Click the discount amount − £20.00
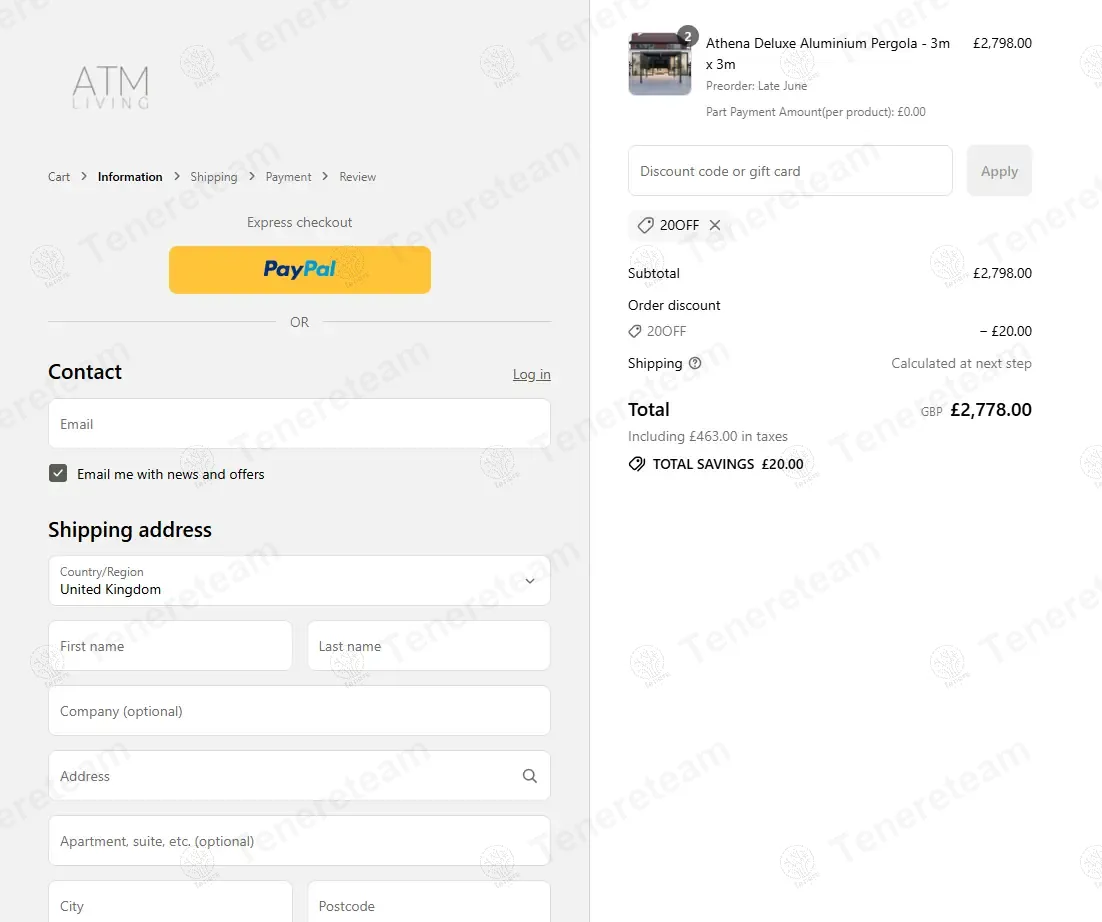The image size is (1102, 922). tap(1006, 331)
